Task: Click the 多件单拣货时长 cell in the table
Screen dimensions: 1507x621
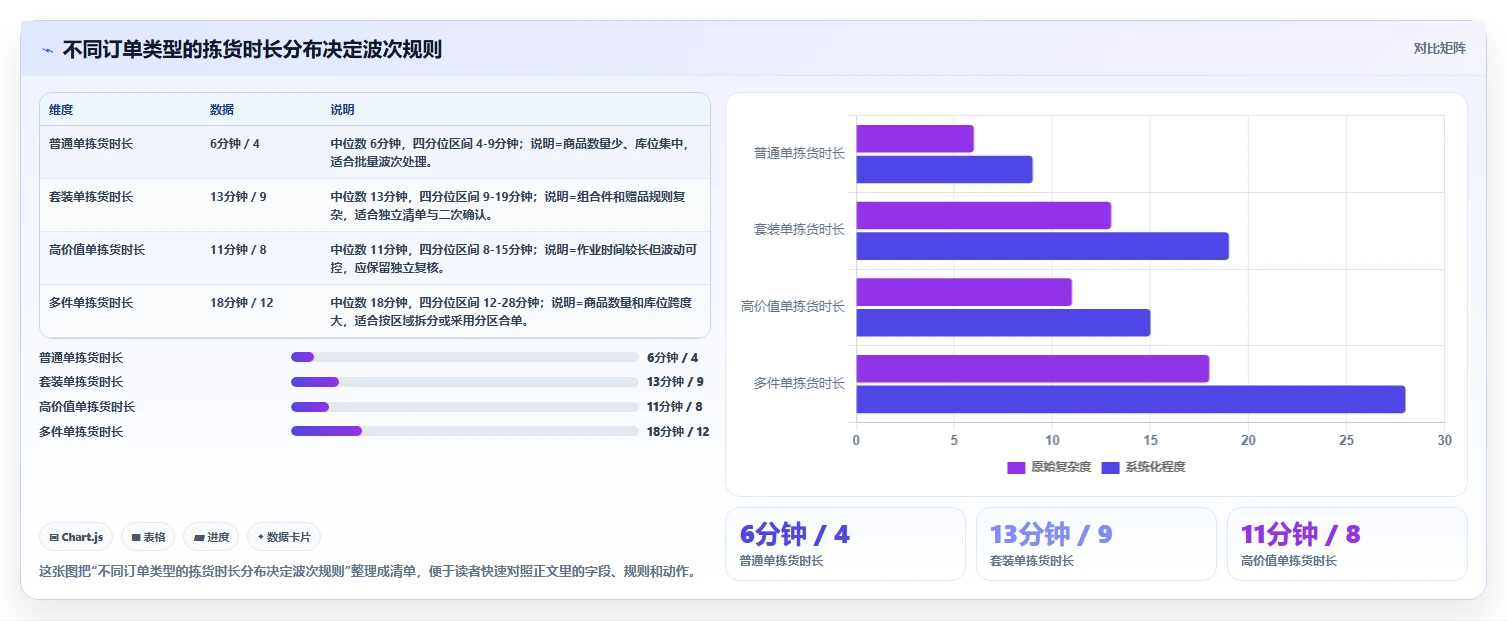Action: pyautogui.click(x=91, y=303)
